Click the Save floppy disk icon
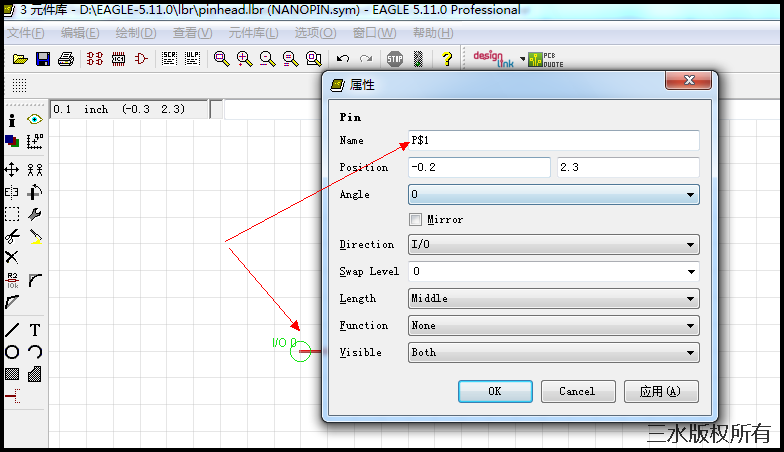Screen dimensions: 784x452 tap(43, 59)
